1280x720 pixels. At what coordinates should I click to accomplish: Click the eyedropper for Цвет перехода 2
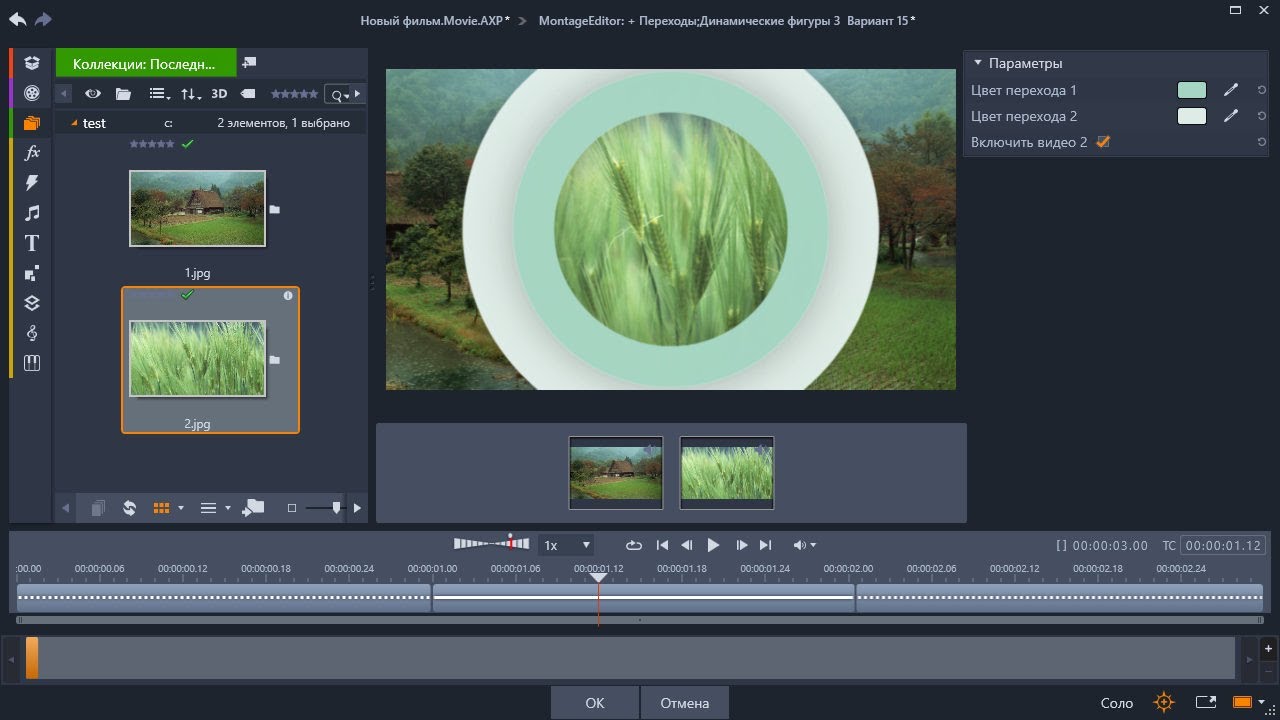(x=1231, y=116)
